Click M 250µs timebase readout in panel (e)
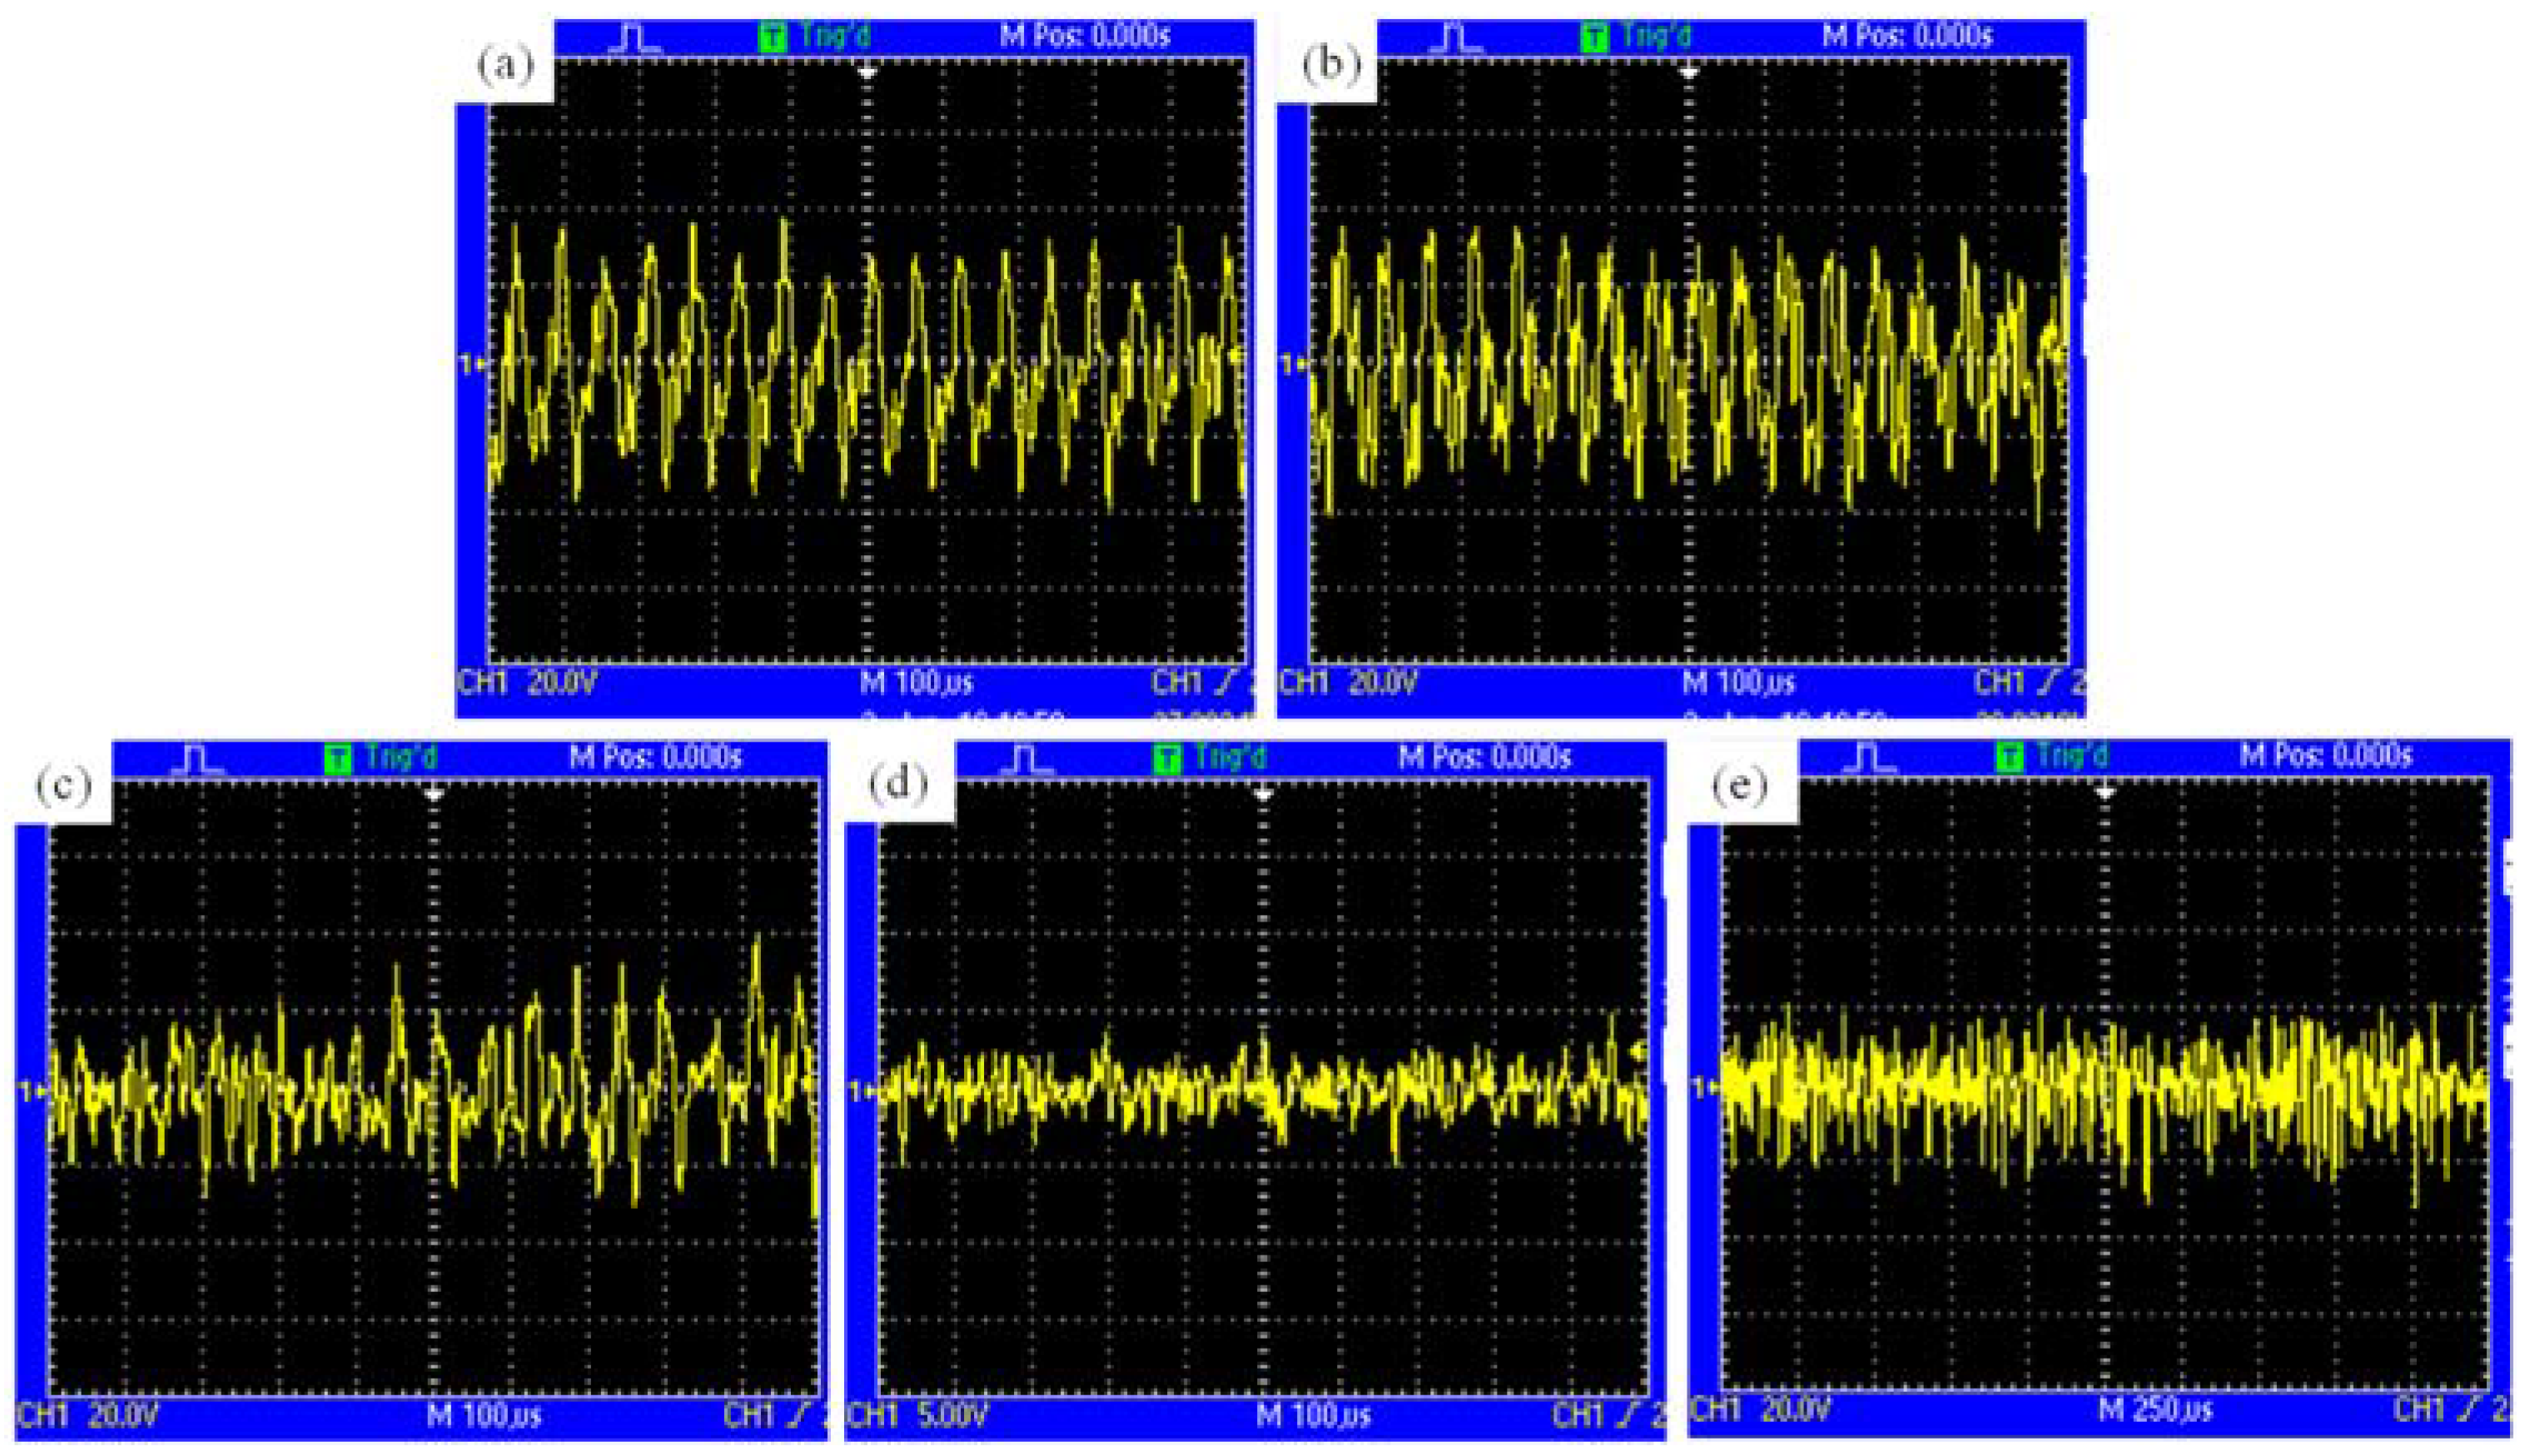The image size is (2525, 1456). pyautogui.click(x=2155, y=1410)
